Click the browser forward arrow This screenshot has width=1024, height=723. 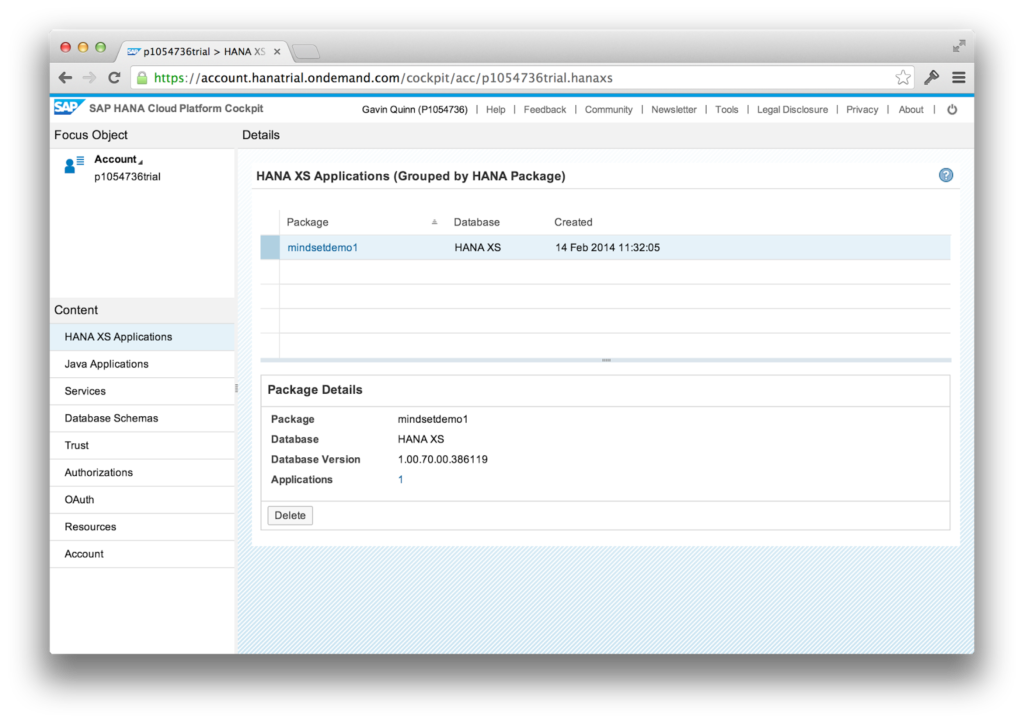click(89, 78)
